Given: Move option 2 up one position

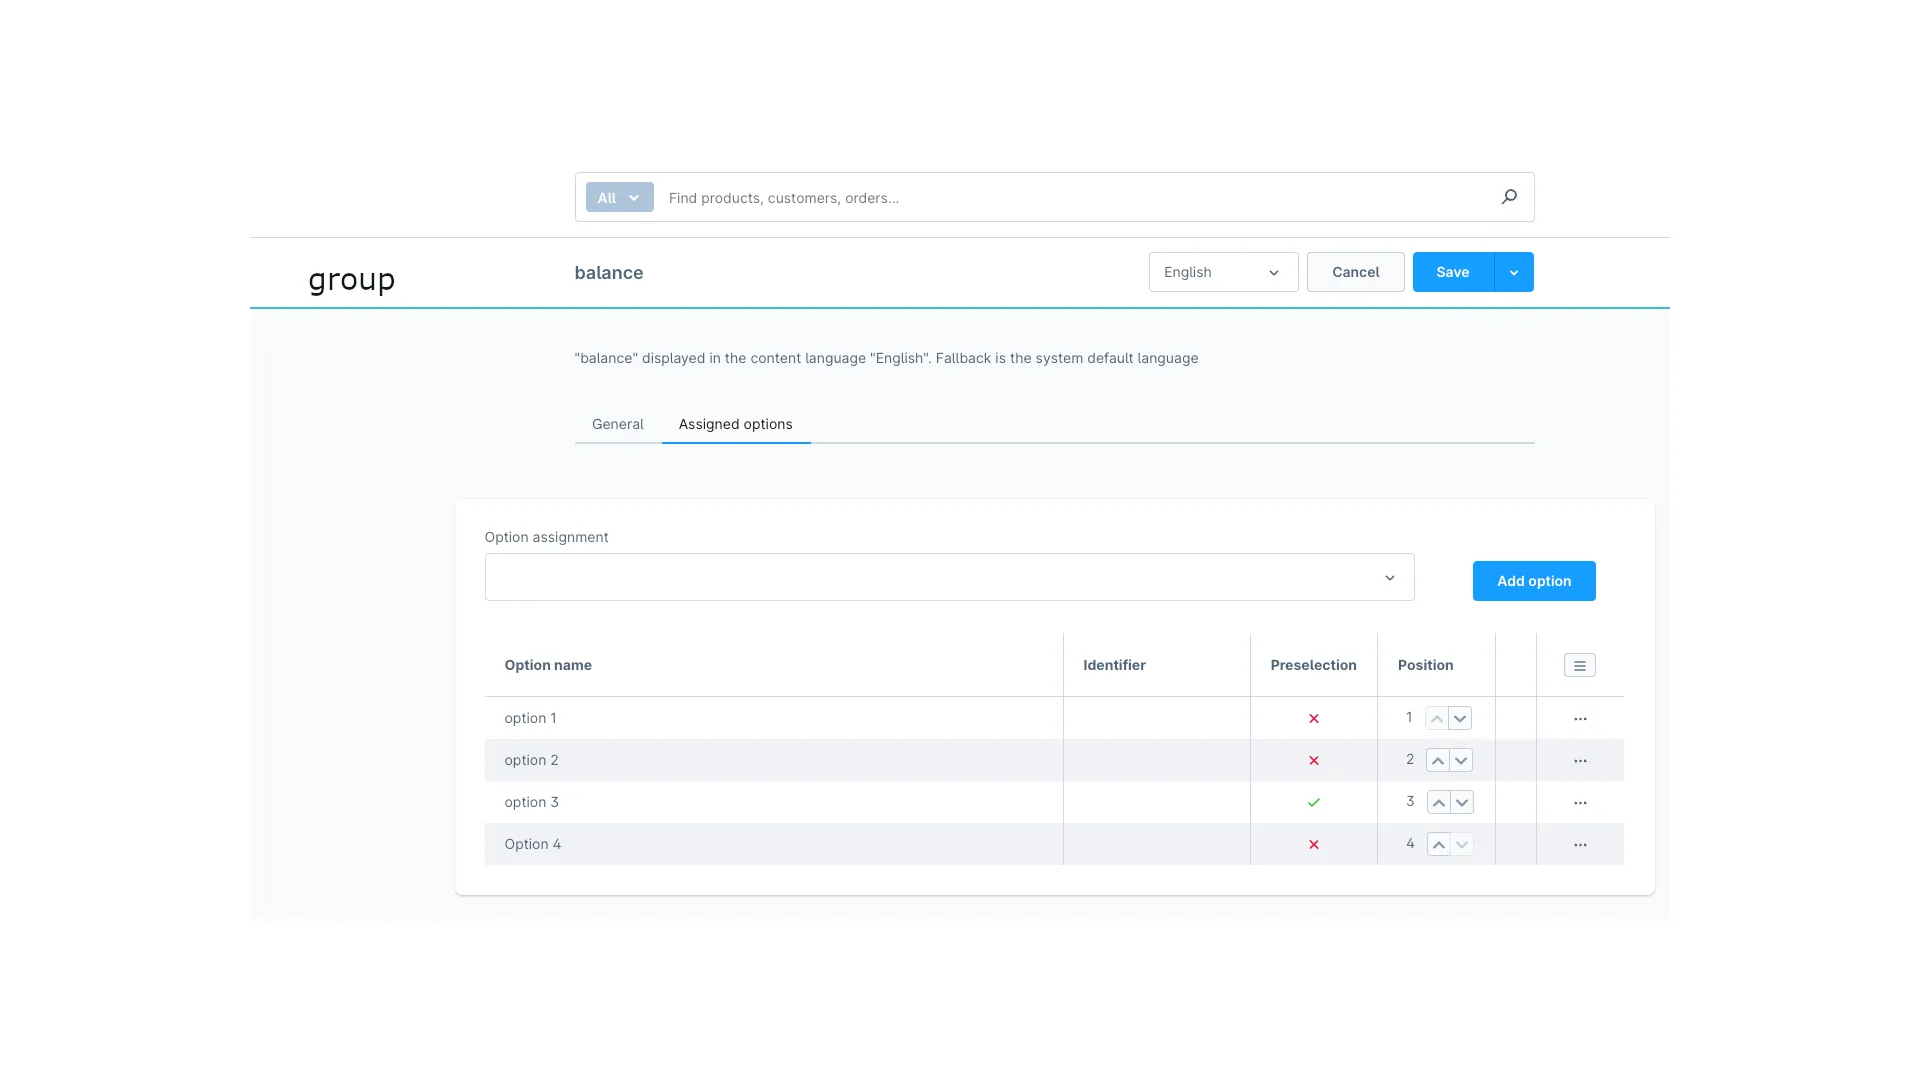Looking at the screenshot, I should [1437, 761].
